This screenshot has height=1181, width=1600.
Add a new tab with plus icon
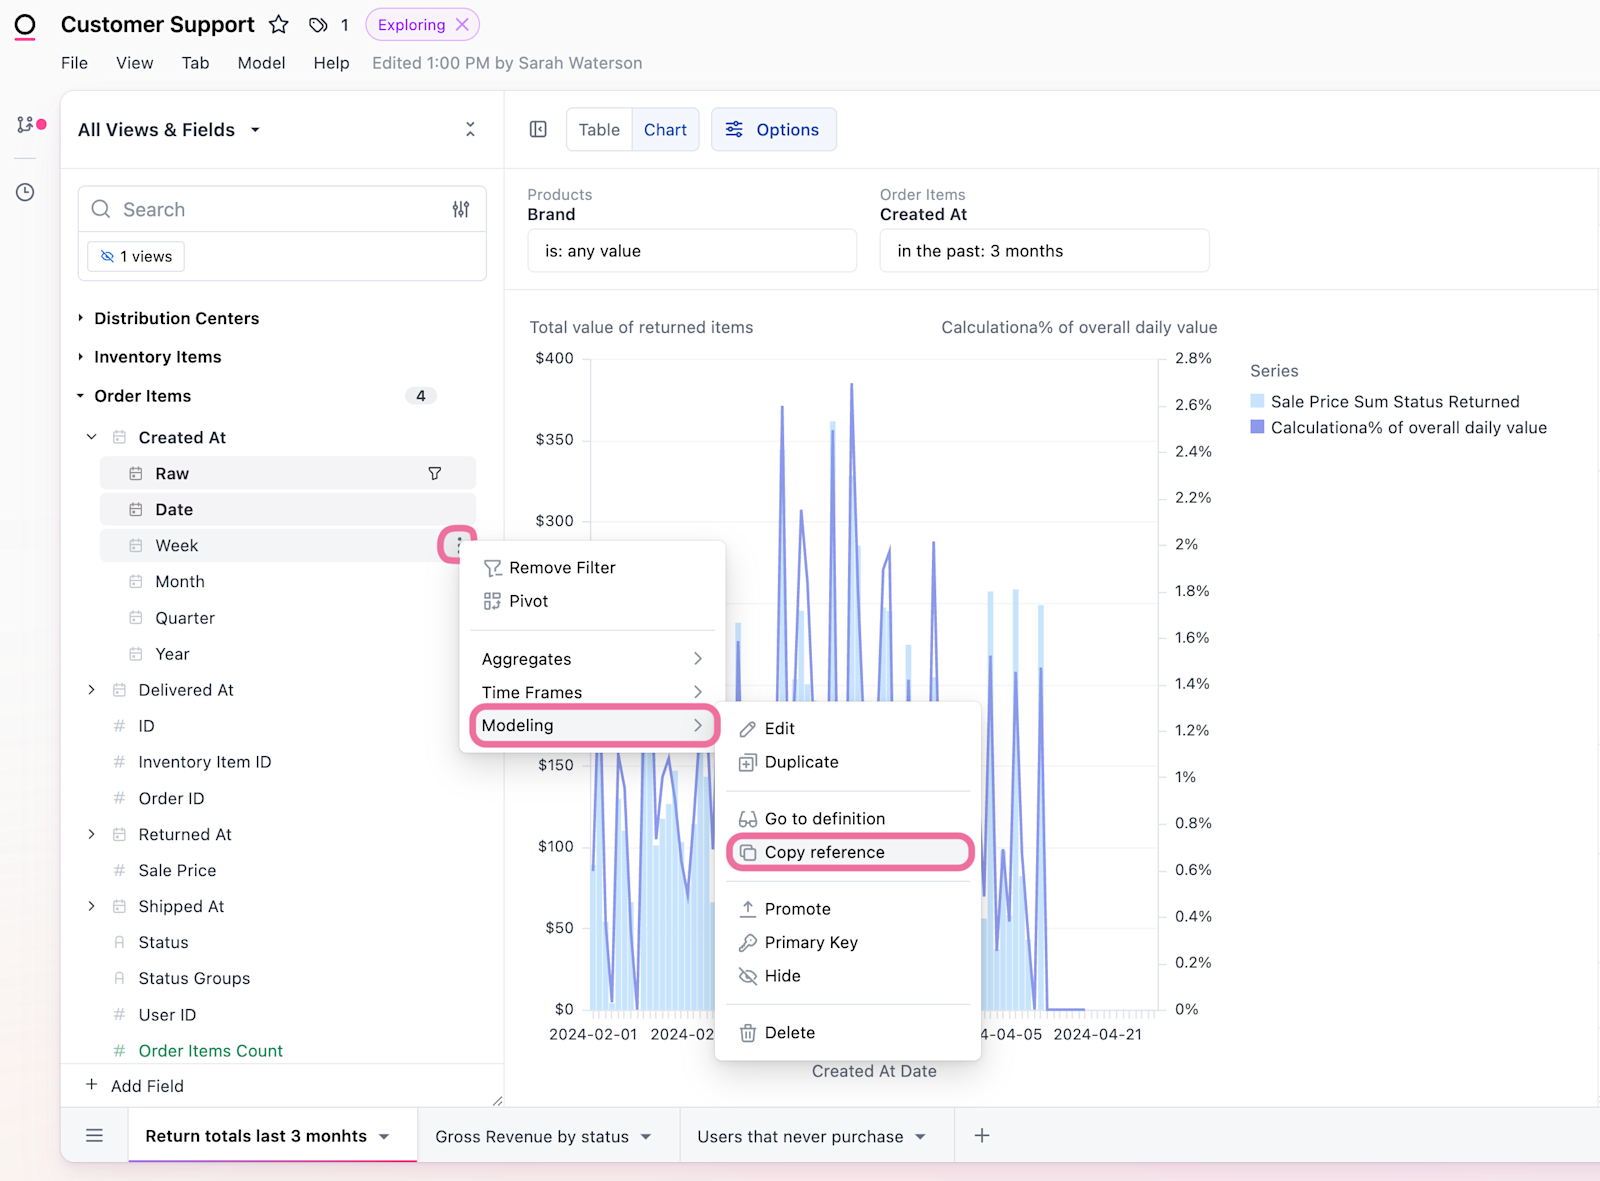[982, 1136]
